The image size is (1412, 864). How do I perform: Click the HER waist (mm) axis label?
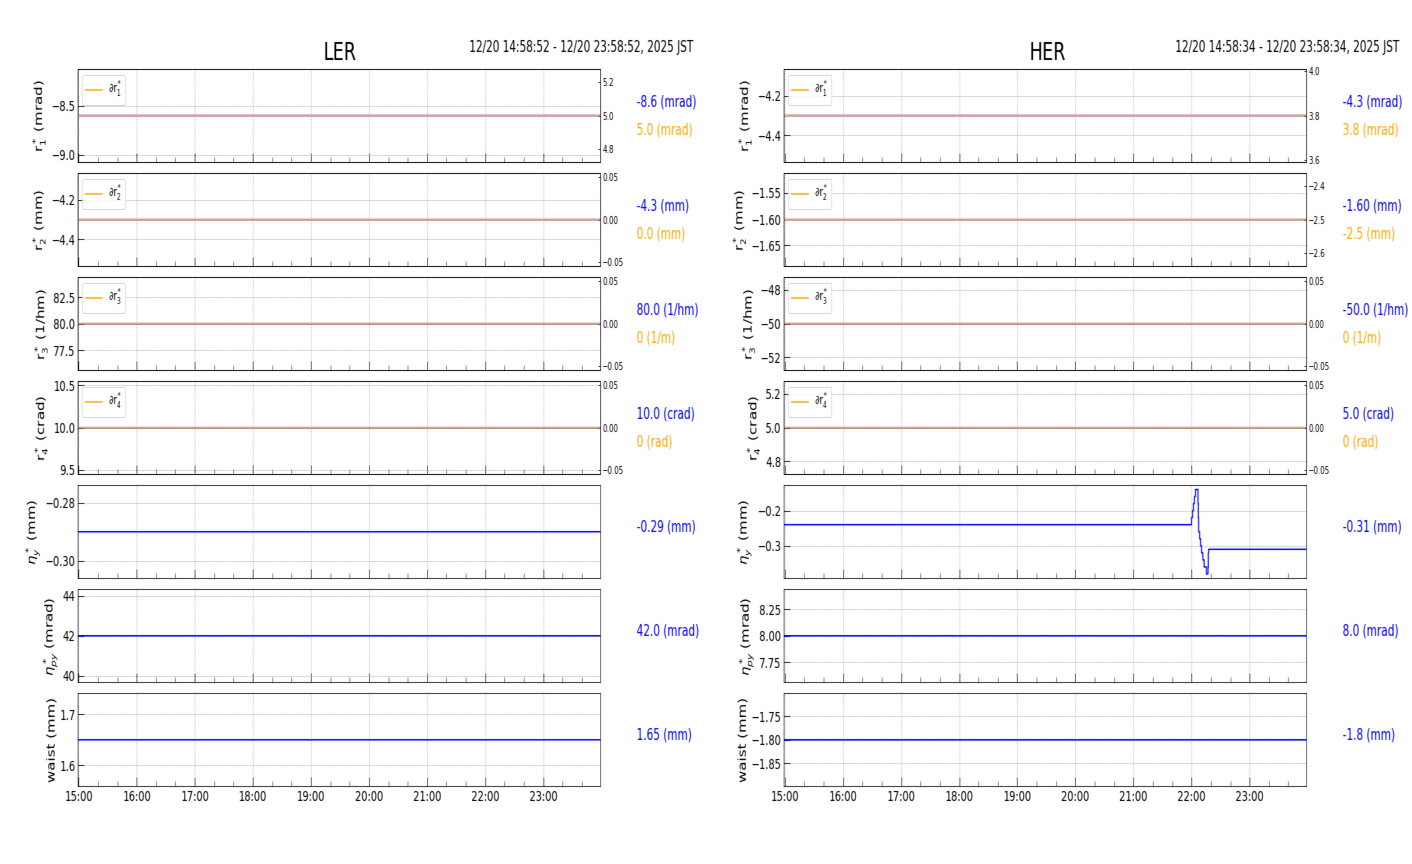pyautogui.click(x=742, y=740)
